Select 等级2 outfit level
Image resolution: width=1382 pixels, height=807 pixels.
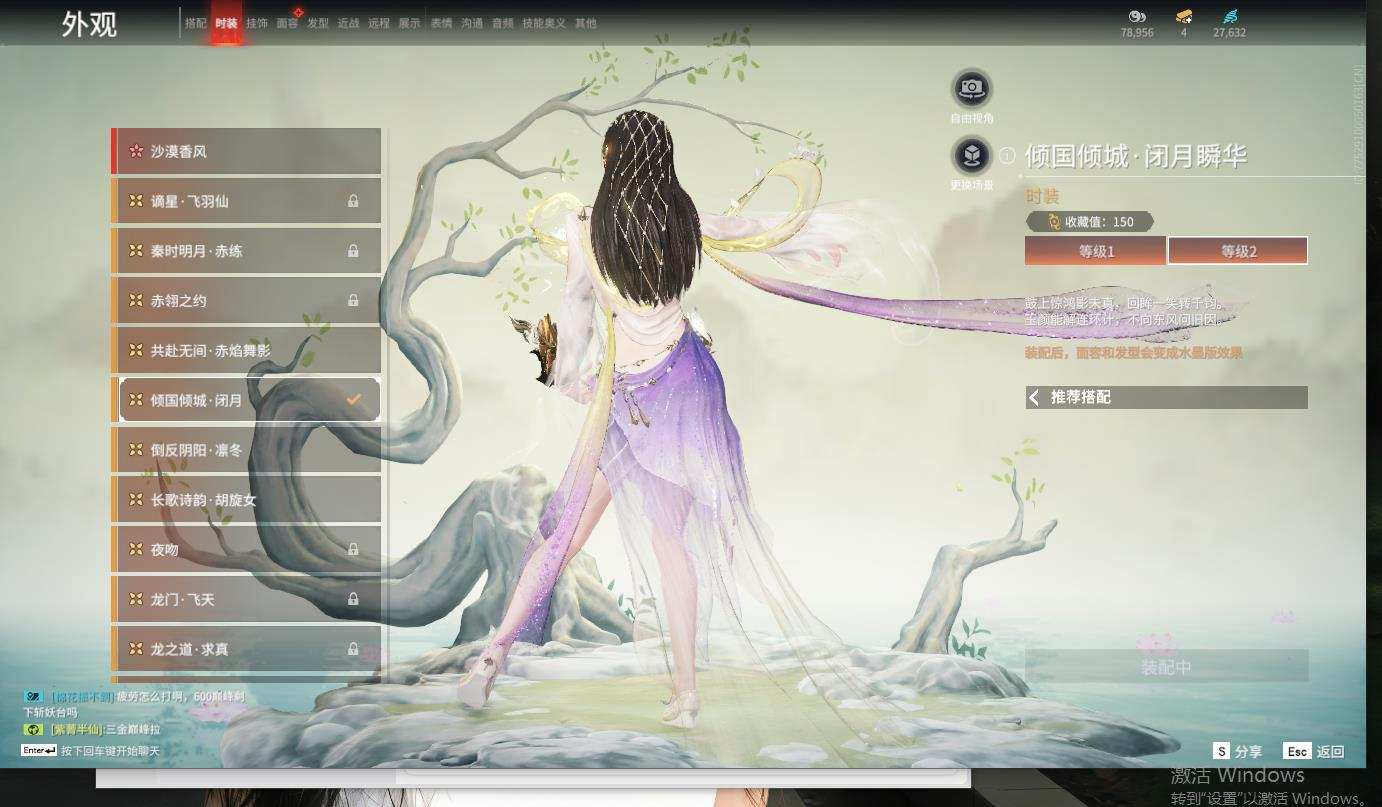1238,251
